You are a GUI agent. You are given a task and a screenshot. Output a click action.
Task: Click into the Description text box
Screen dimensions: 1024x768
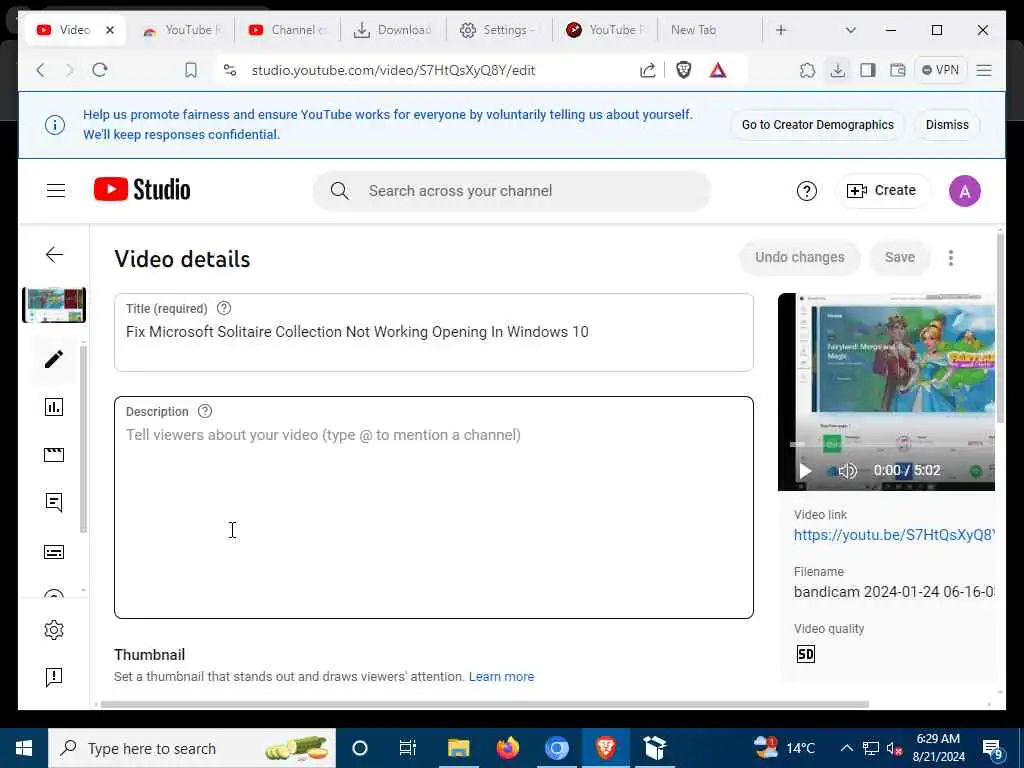(x=434, y=507)
